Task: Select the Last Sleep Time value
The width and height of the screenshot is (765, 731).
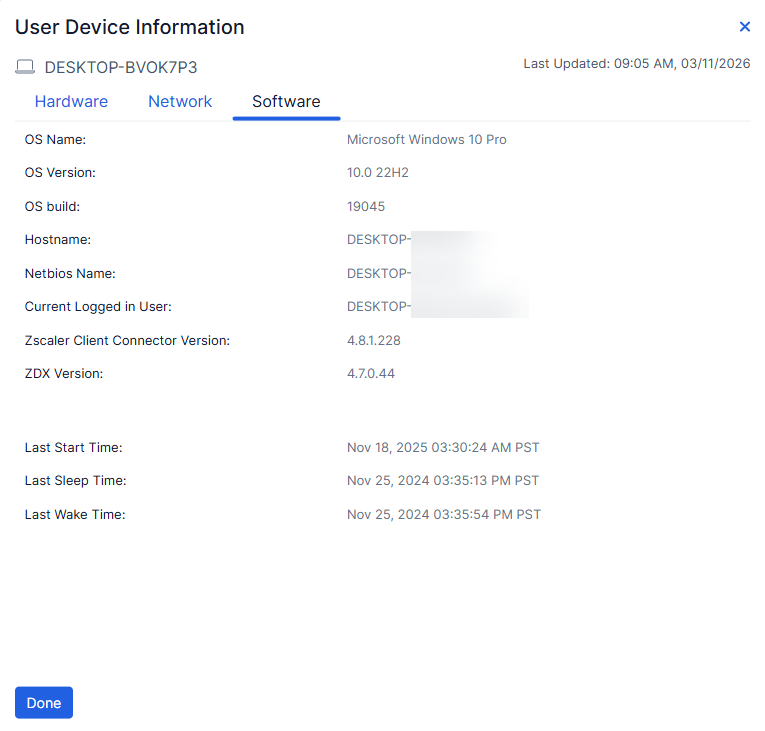Action: pyautogui.click(x=443, y=481)
